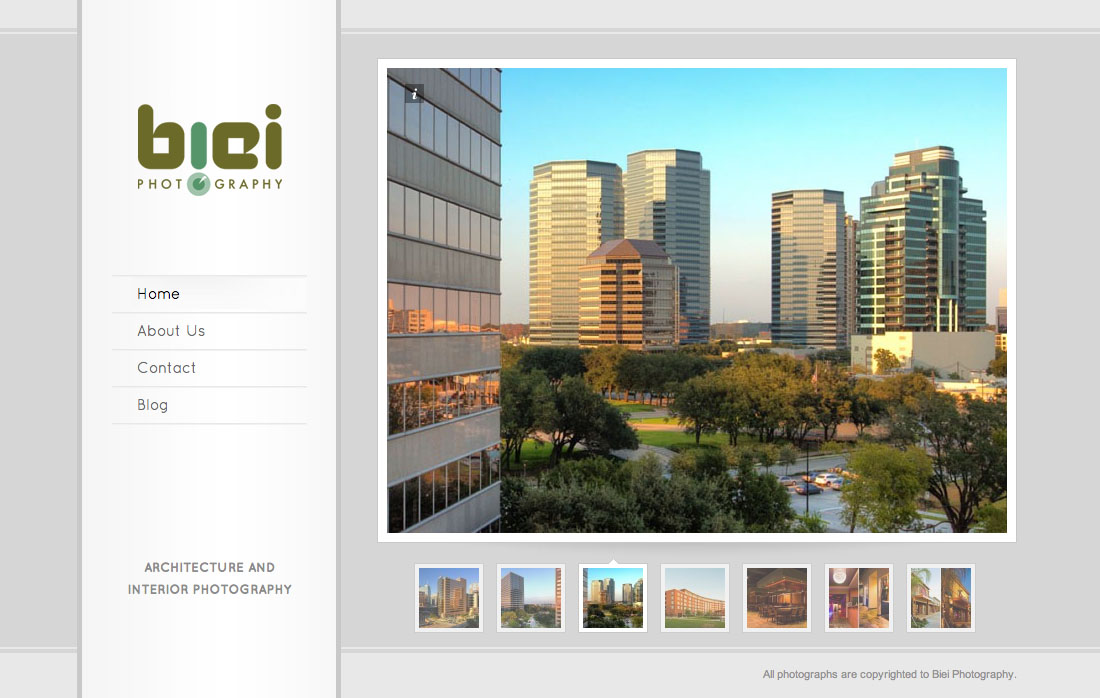The height and width of the screenshot is (698, 1100).
Task: Open the Home menu item
Action: 209,294
